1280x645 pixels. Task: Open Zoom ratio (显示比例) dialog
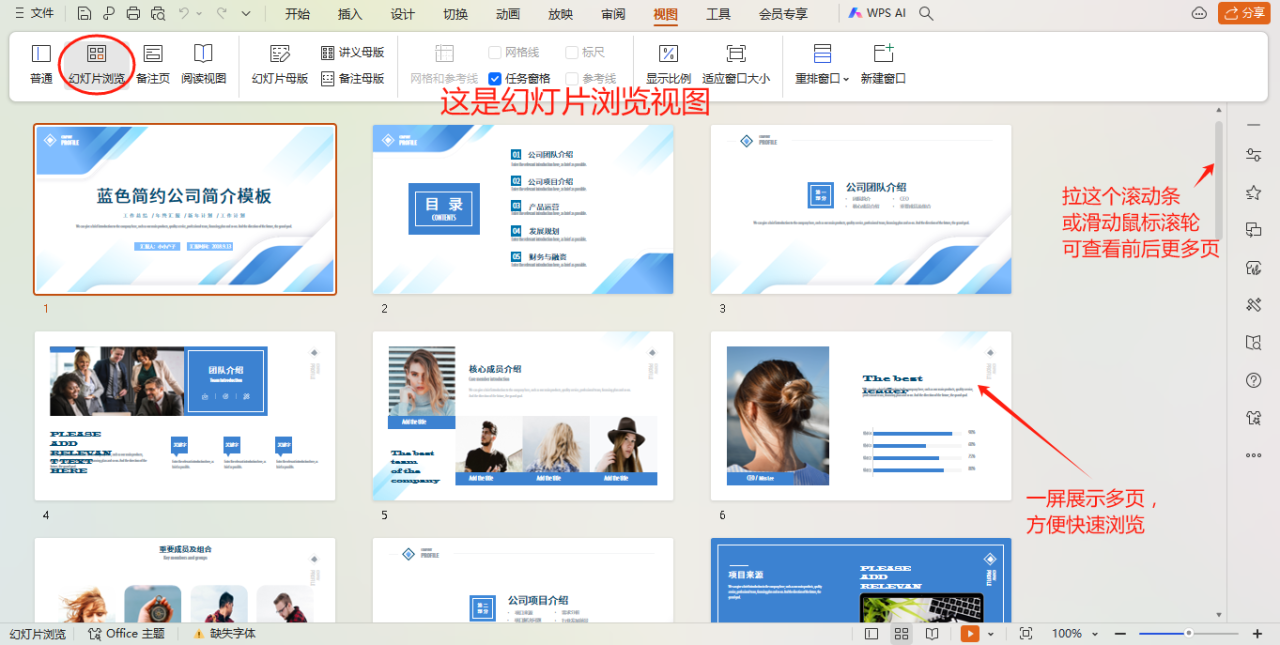[x=668, y=63]
